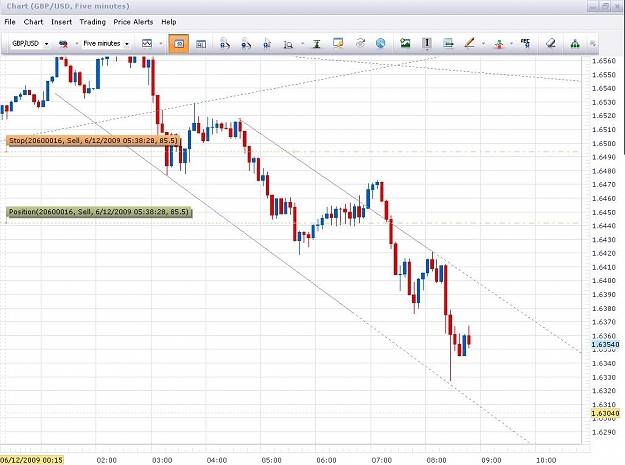Image resolution: width=625 pixels, height=465 pixels.
Task: Open the Insert menu
Action: (61, 22)
